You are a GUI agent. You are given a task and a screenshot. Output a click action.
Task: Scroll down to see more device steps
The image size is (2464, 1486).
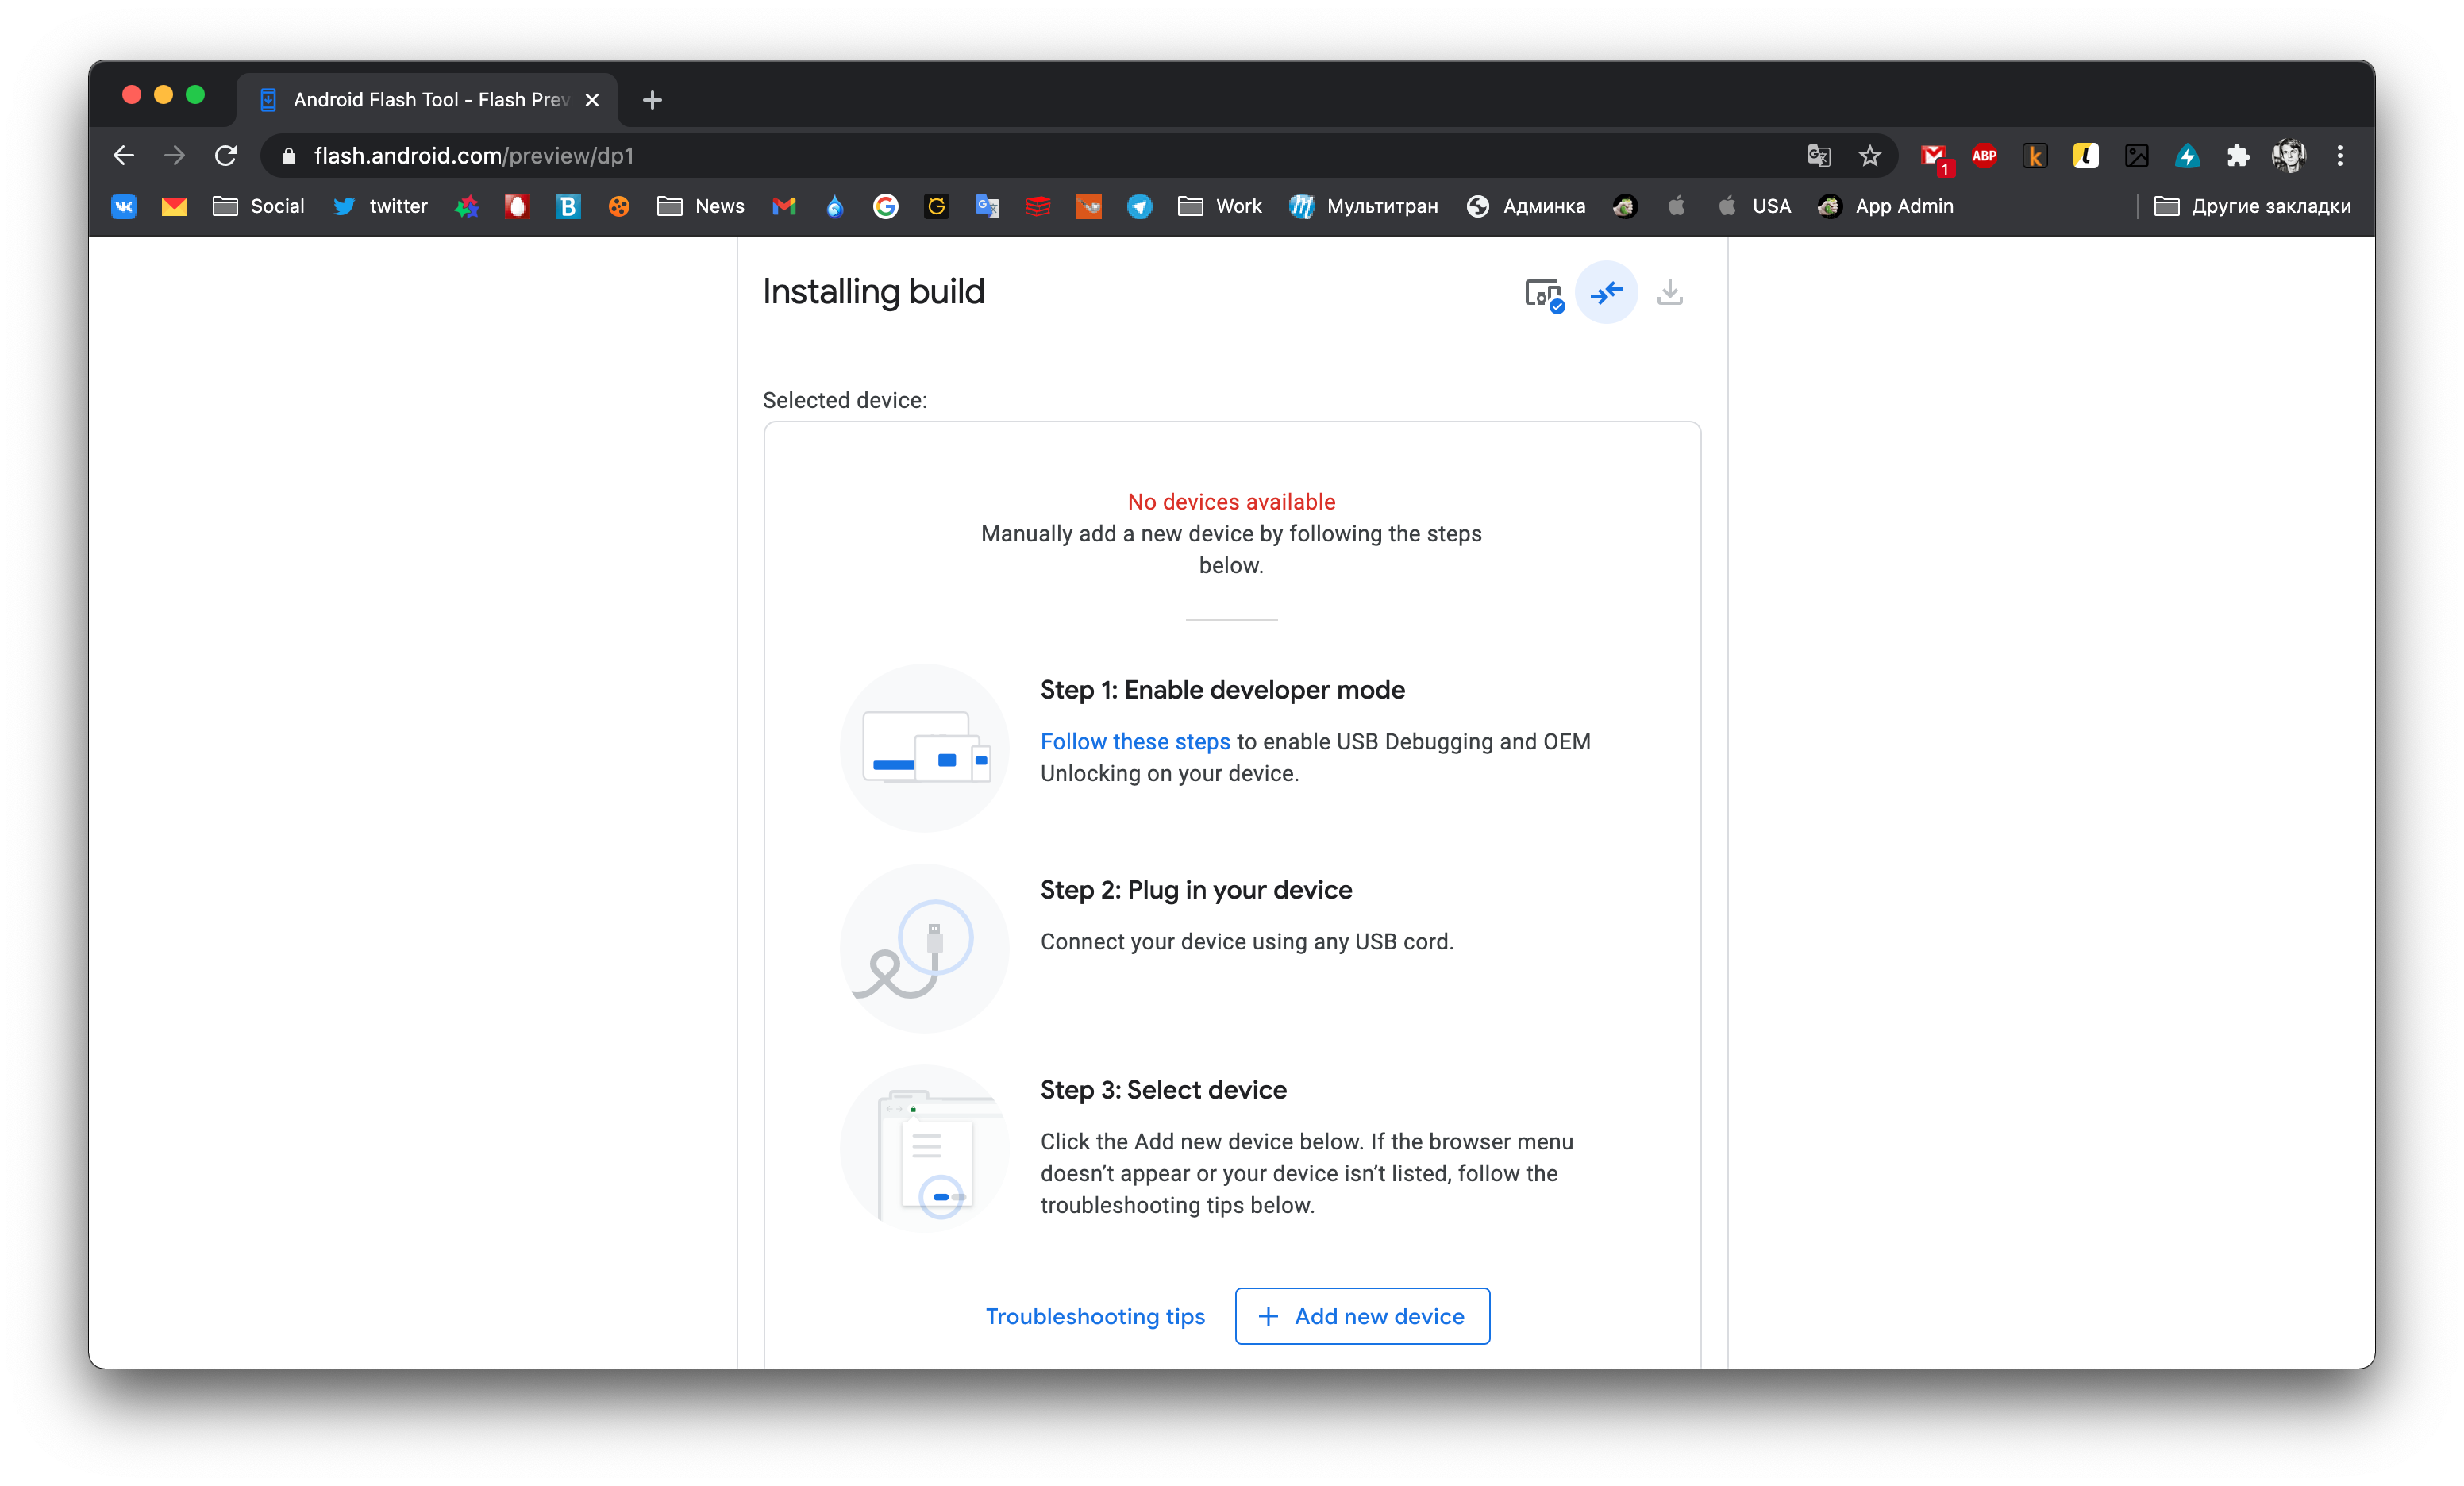[1232, 880]
